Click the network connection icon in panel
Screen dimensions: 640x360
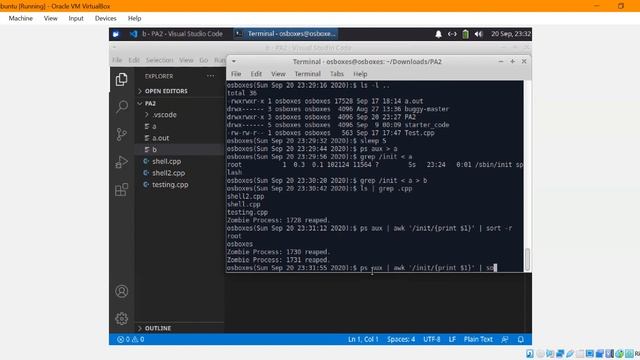tap(452, 34)
